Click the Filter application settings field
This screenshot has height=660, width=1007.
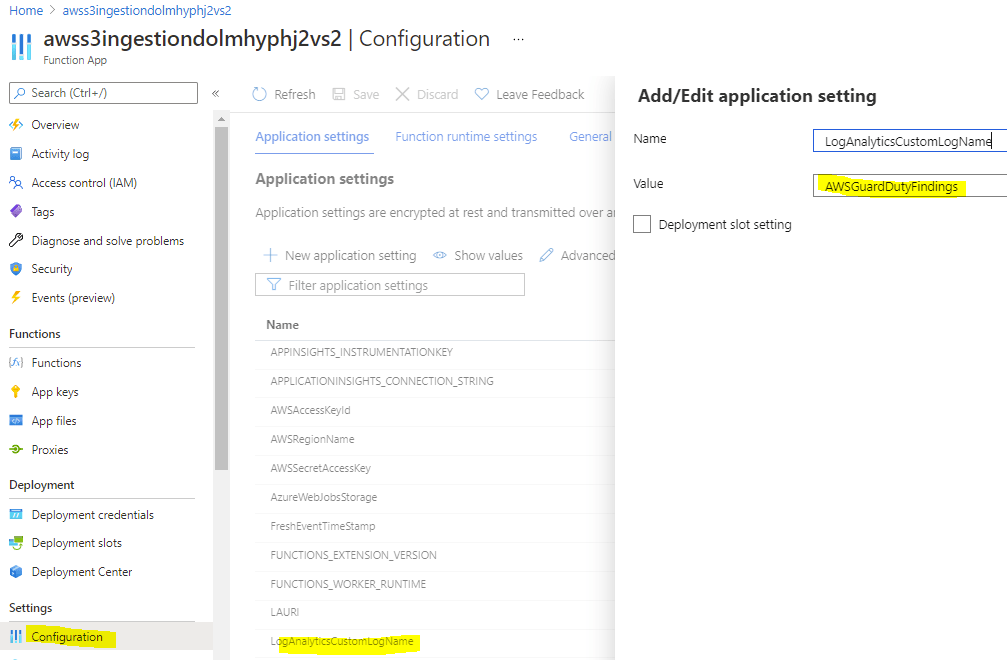click(x=390, y=285)
